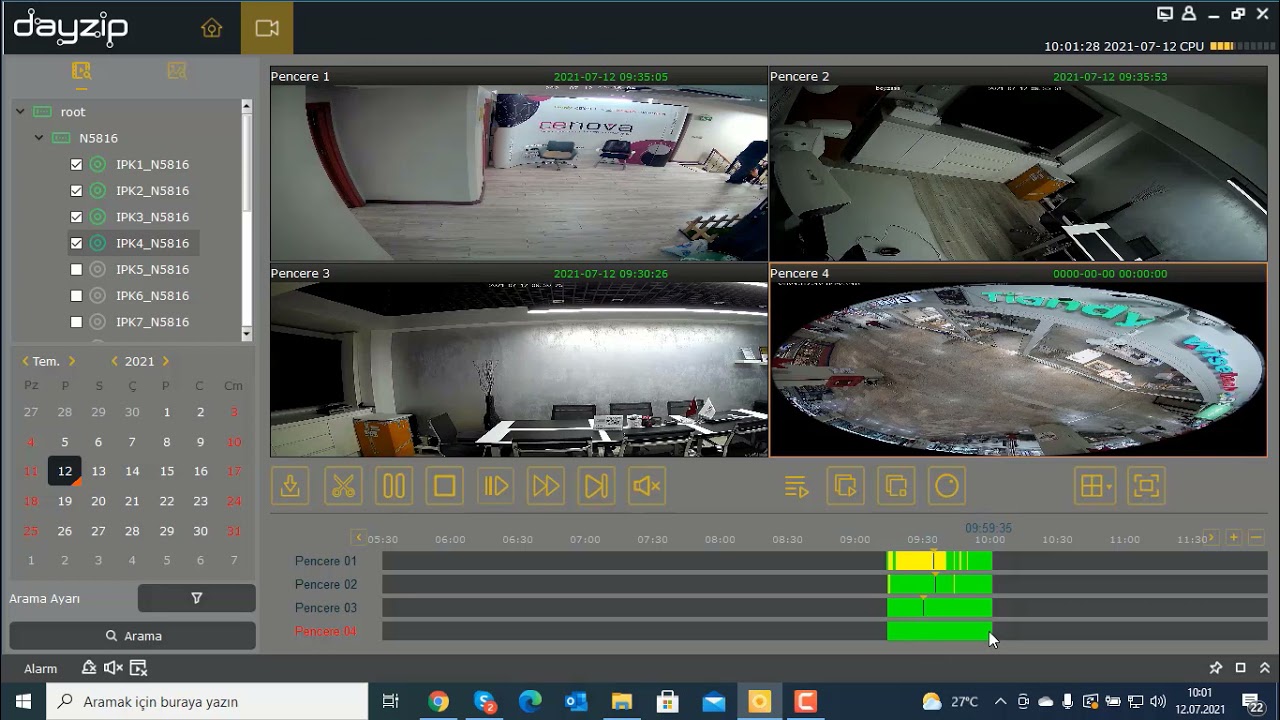This screenshot has height=720, width=1280.
Task: Open the picture search tab icon
Action: click(177, 71)
